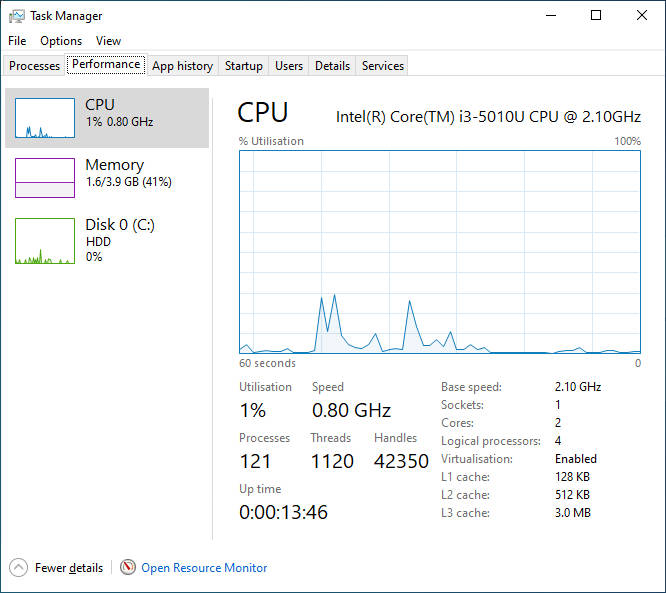Click the Task Manager title bar icon
This screenshot has width=666, height=593.
(x=16, y=16)
